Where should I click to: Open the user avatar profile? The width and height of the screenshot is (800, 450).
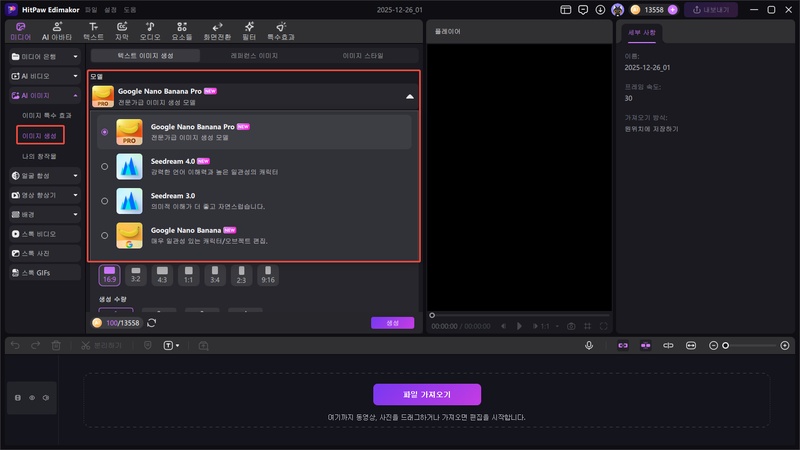coord(617,10)
